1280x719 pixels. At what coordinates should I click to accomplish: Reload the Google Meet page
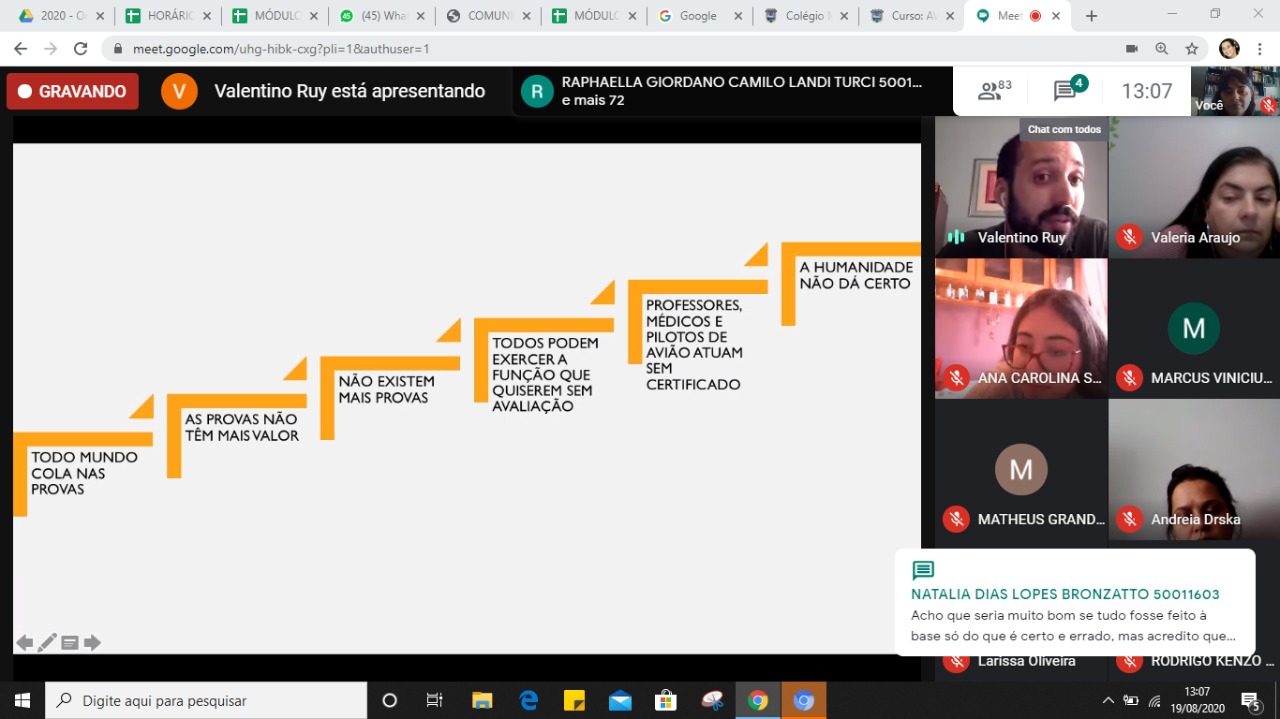(80, 49)
